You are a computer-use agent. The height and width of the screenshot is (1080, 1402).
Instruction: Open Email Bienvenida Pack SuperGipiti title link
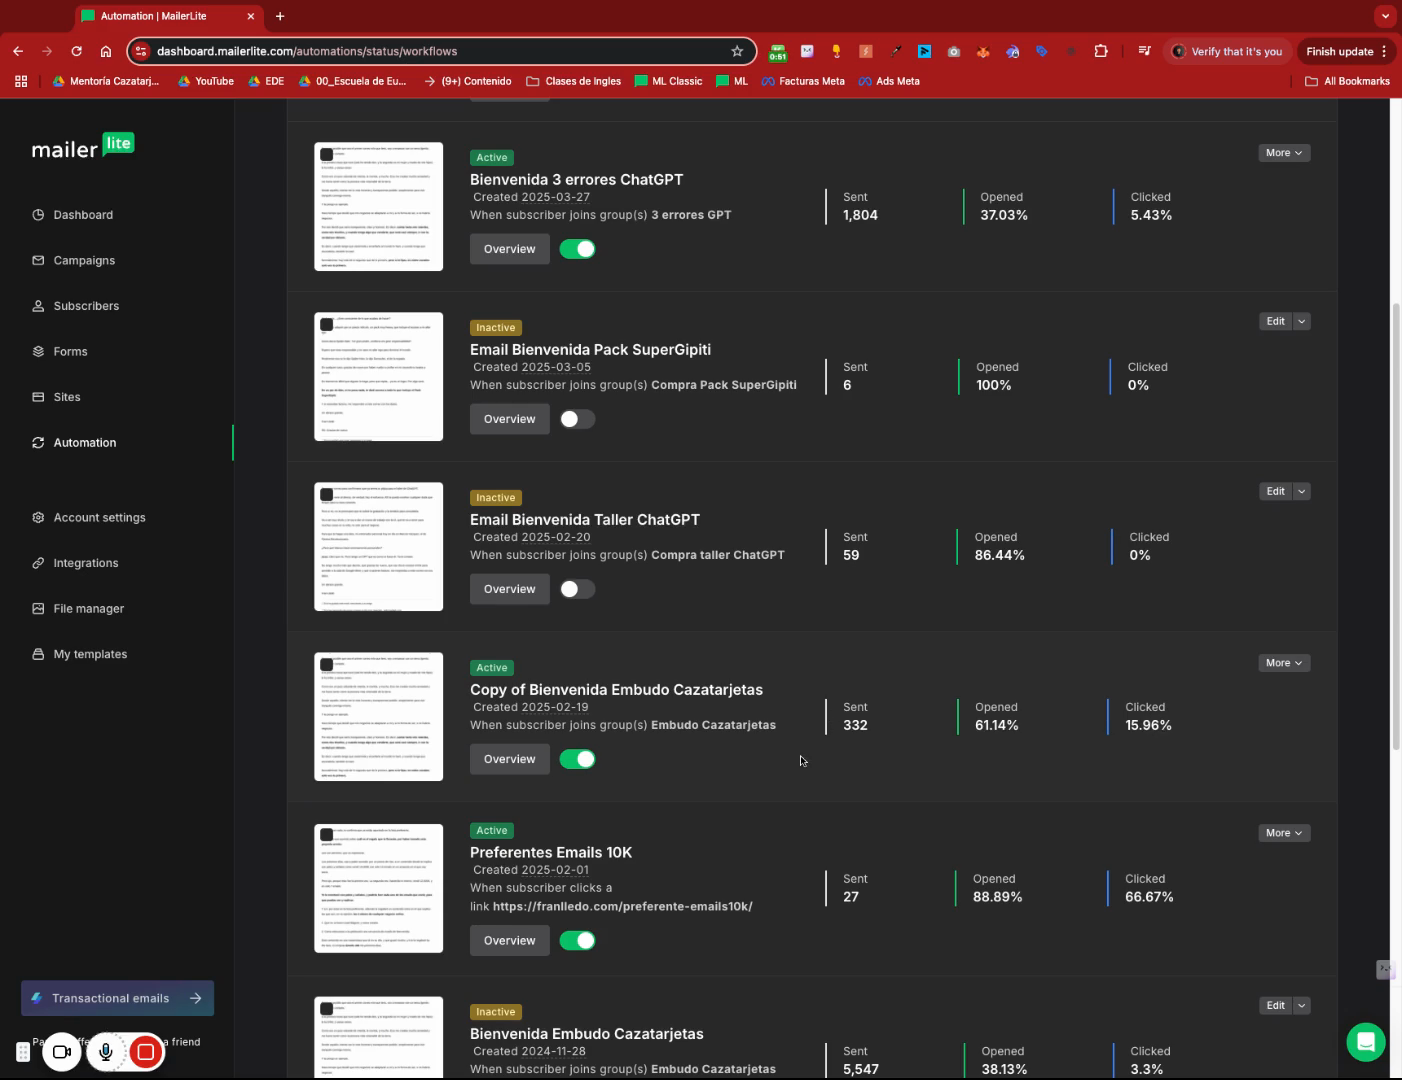pyautogui.click(x=590, y=349)
